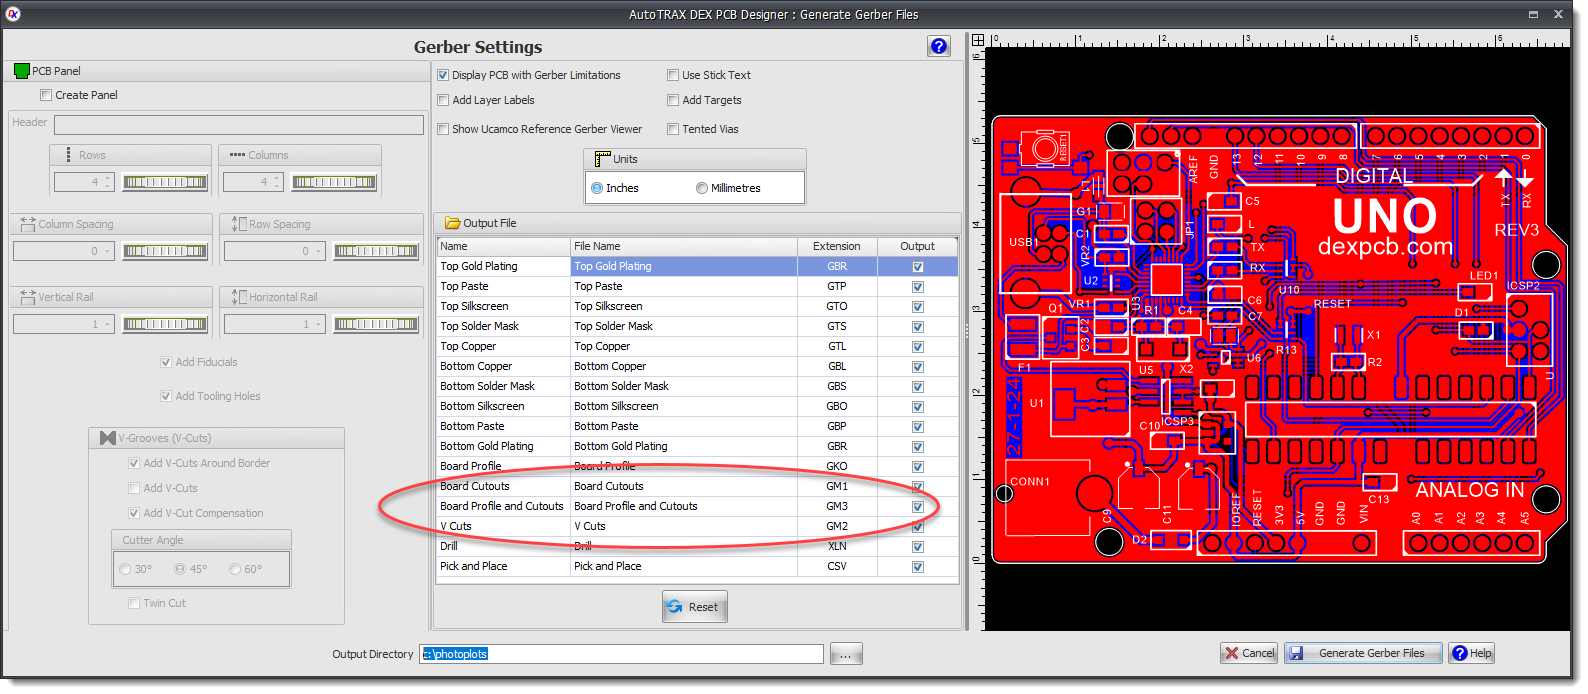Viewport: 1588px width, 694px height.
Task: Select the Inches radio button
Action: [597, 188]
